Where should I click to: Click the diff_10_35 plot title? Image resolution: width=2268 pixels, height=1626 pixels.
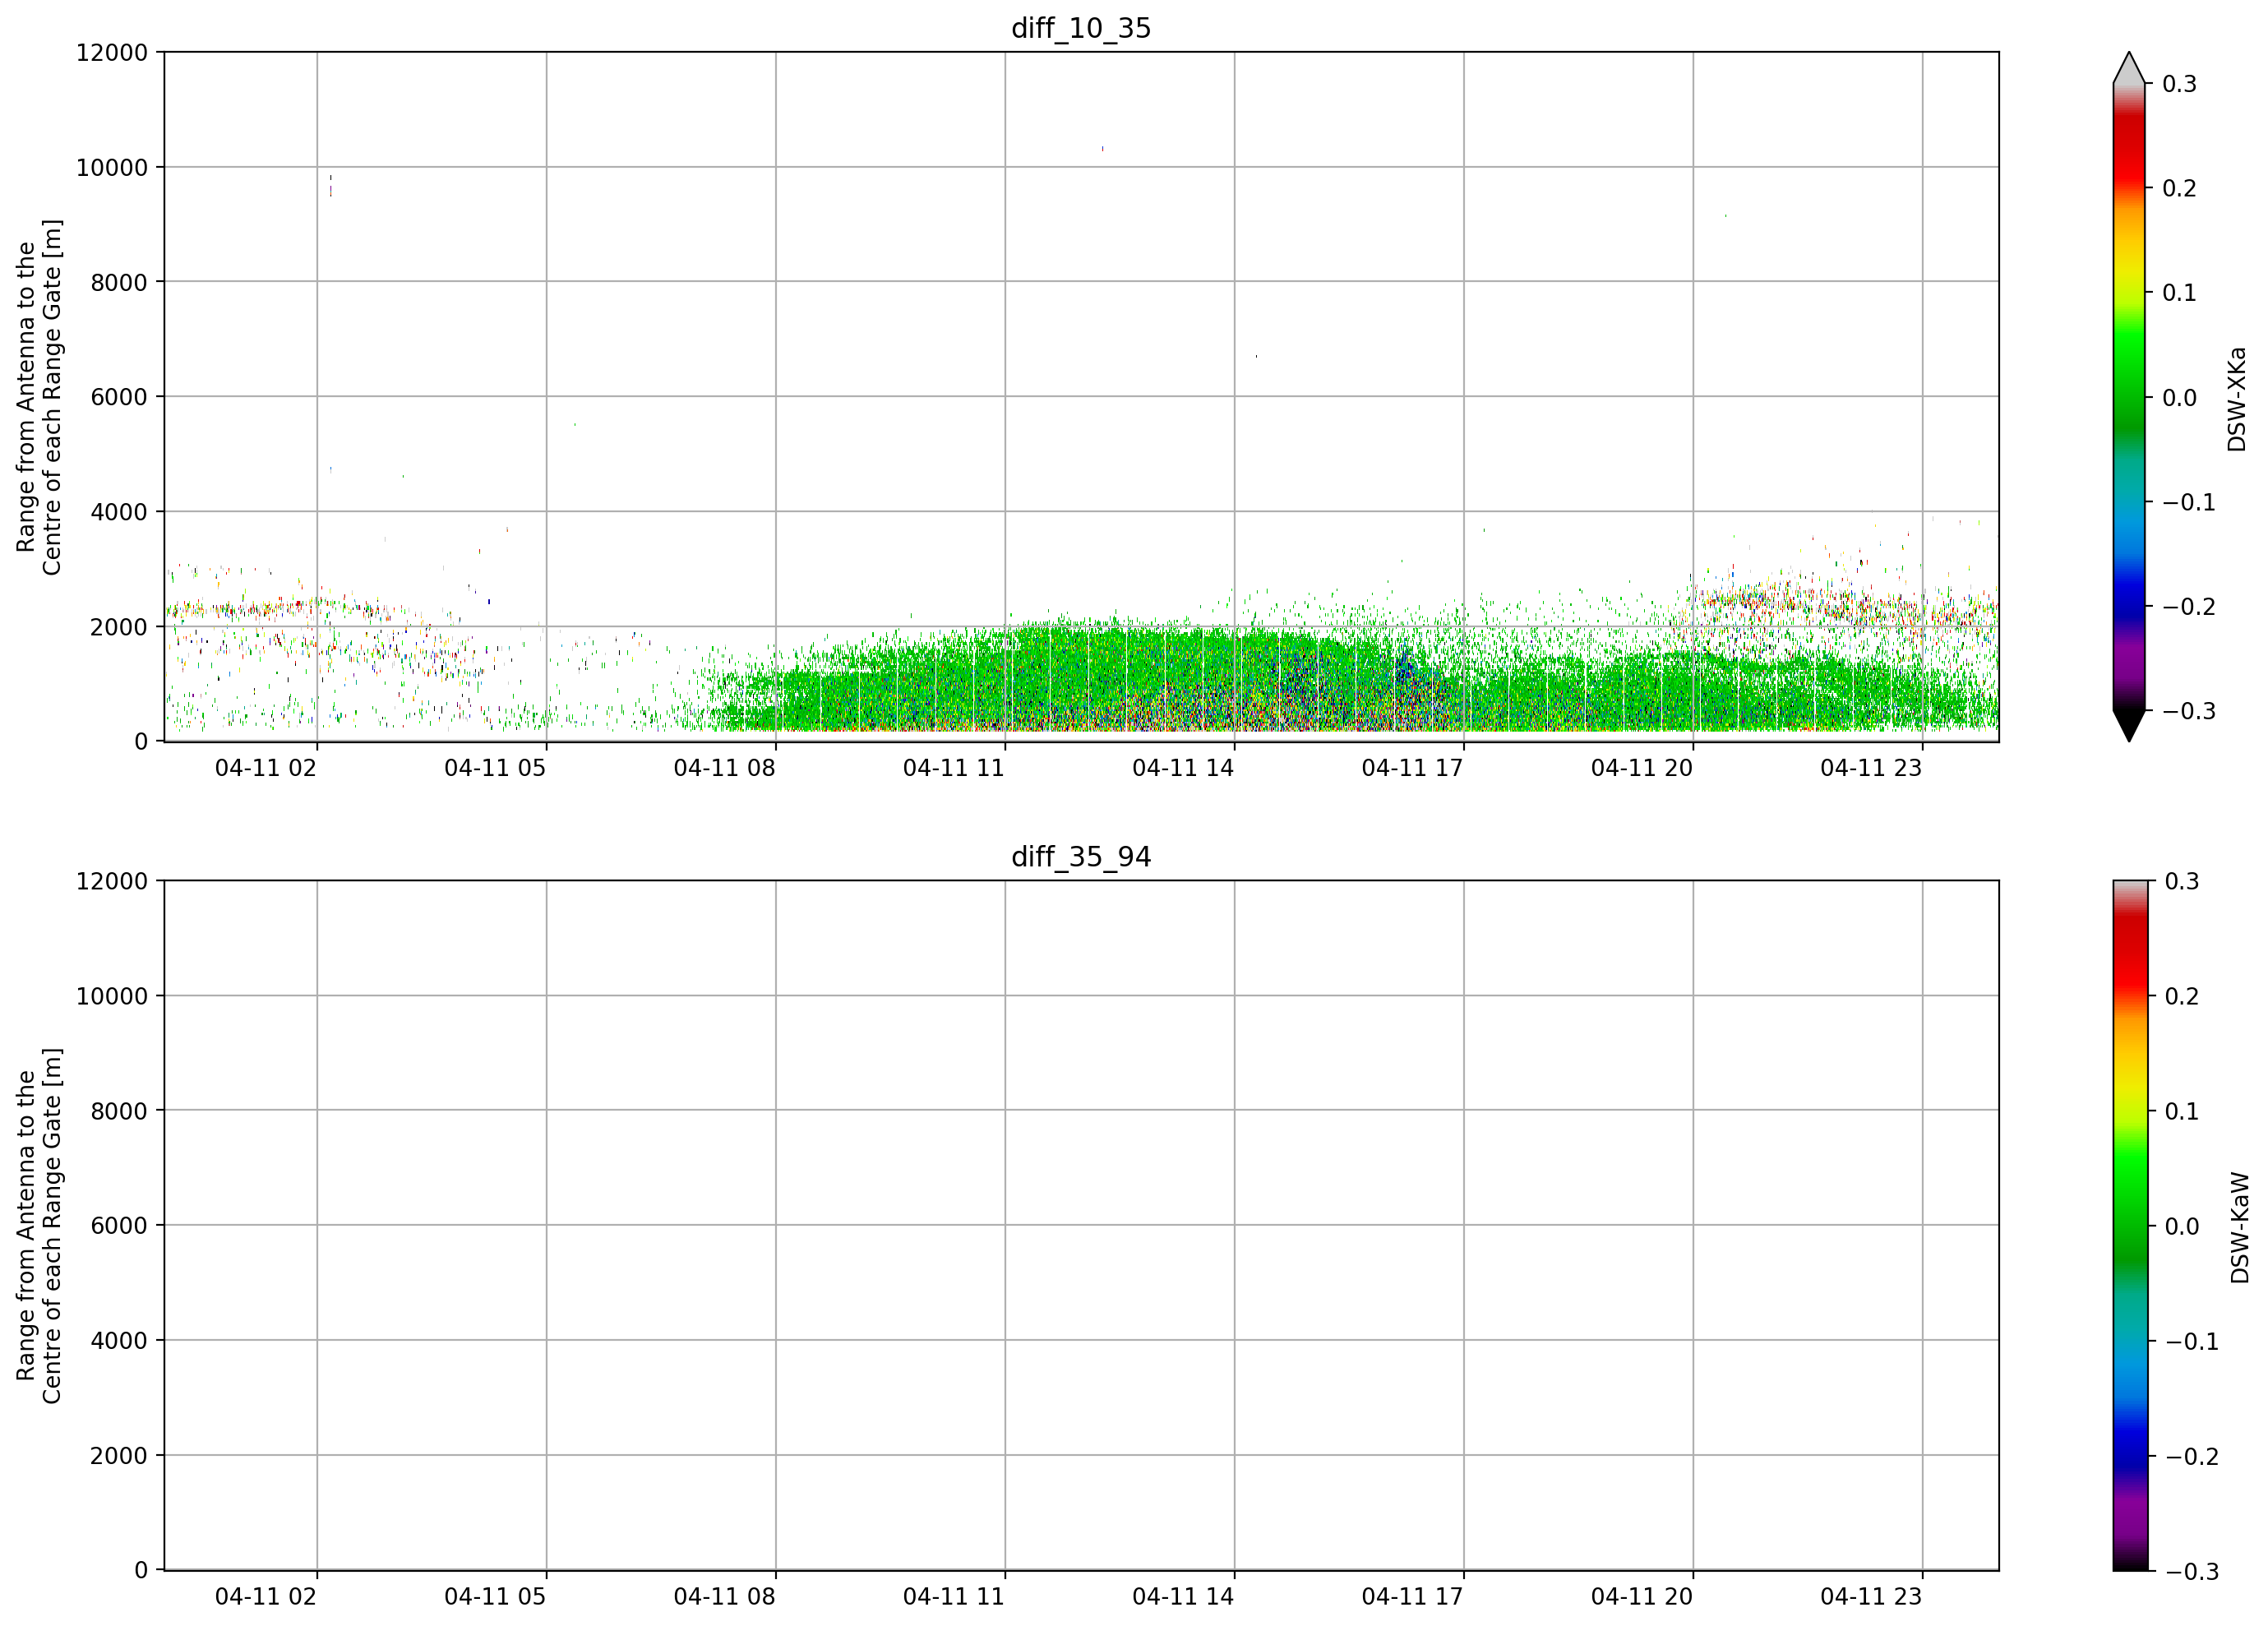(1081, 28)
